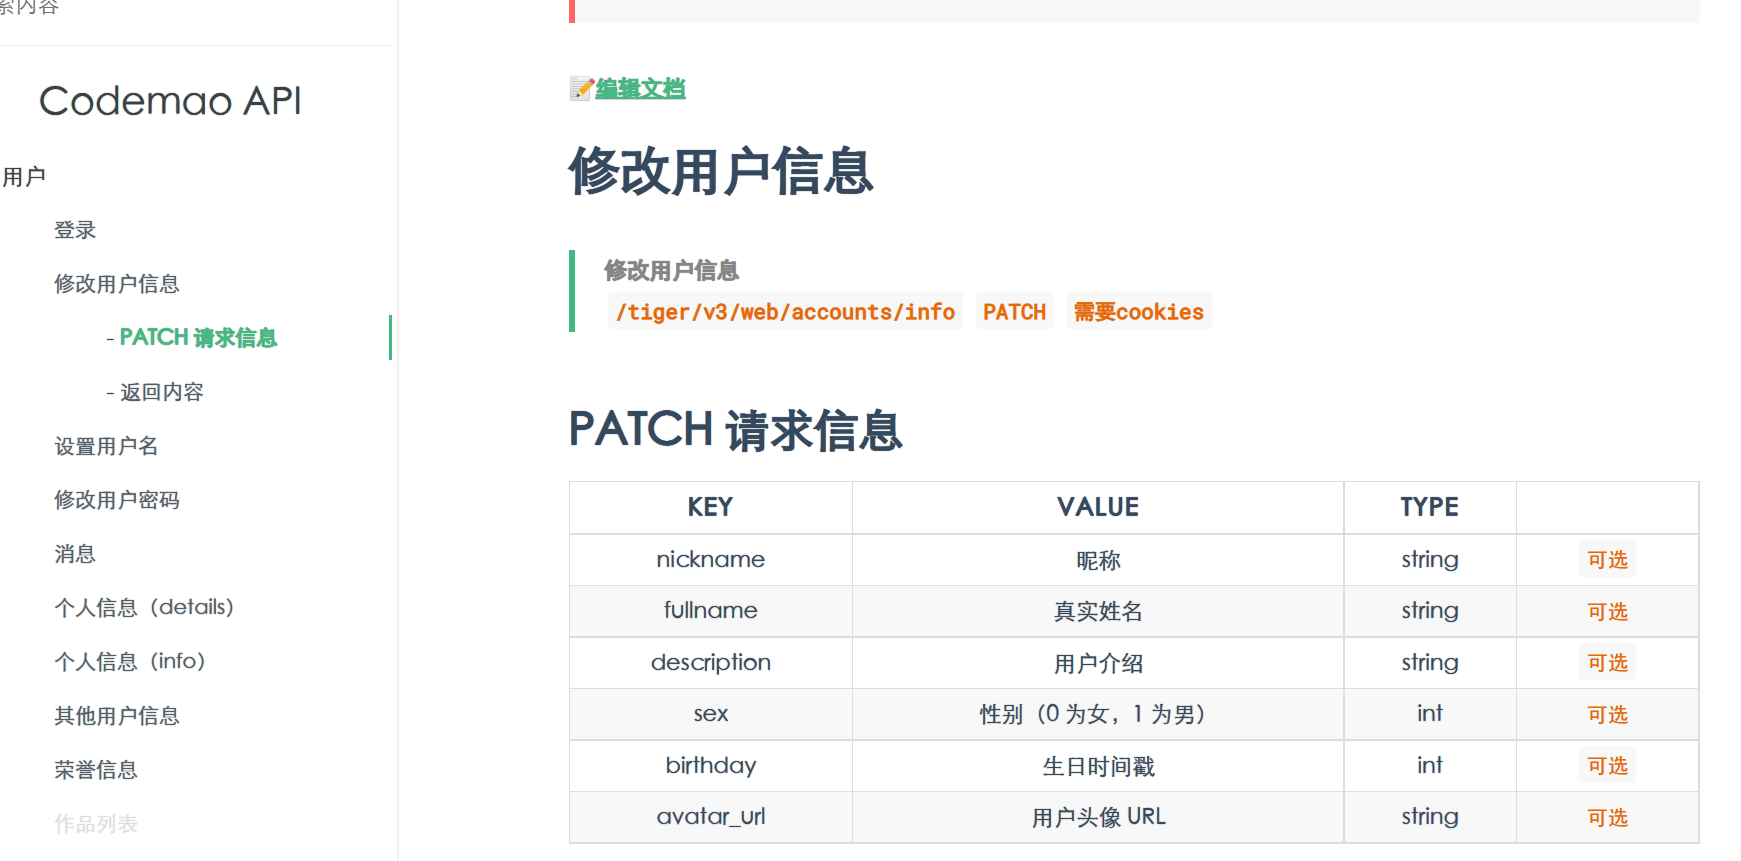The height and width of the screenshot is (861, 1741).
Task: Open 荣誉信息 in the sidebar
Action: [x=96, y=770]
